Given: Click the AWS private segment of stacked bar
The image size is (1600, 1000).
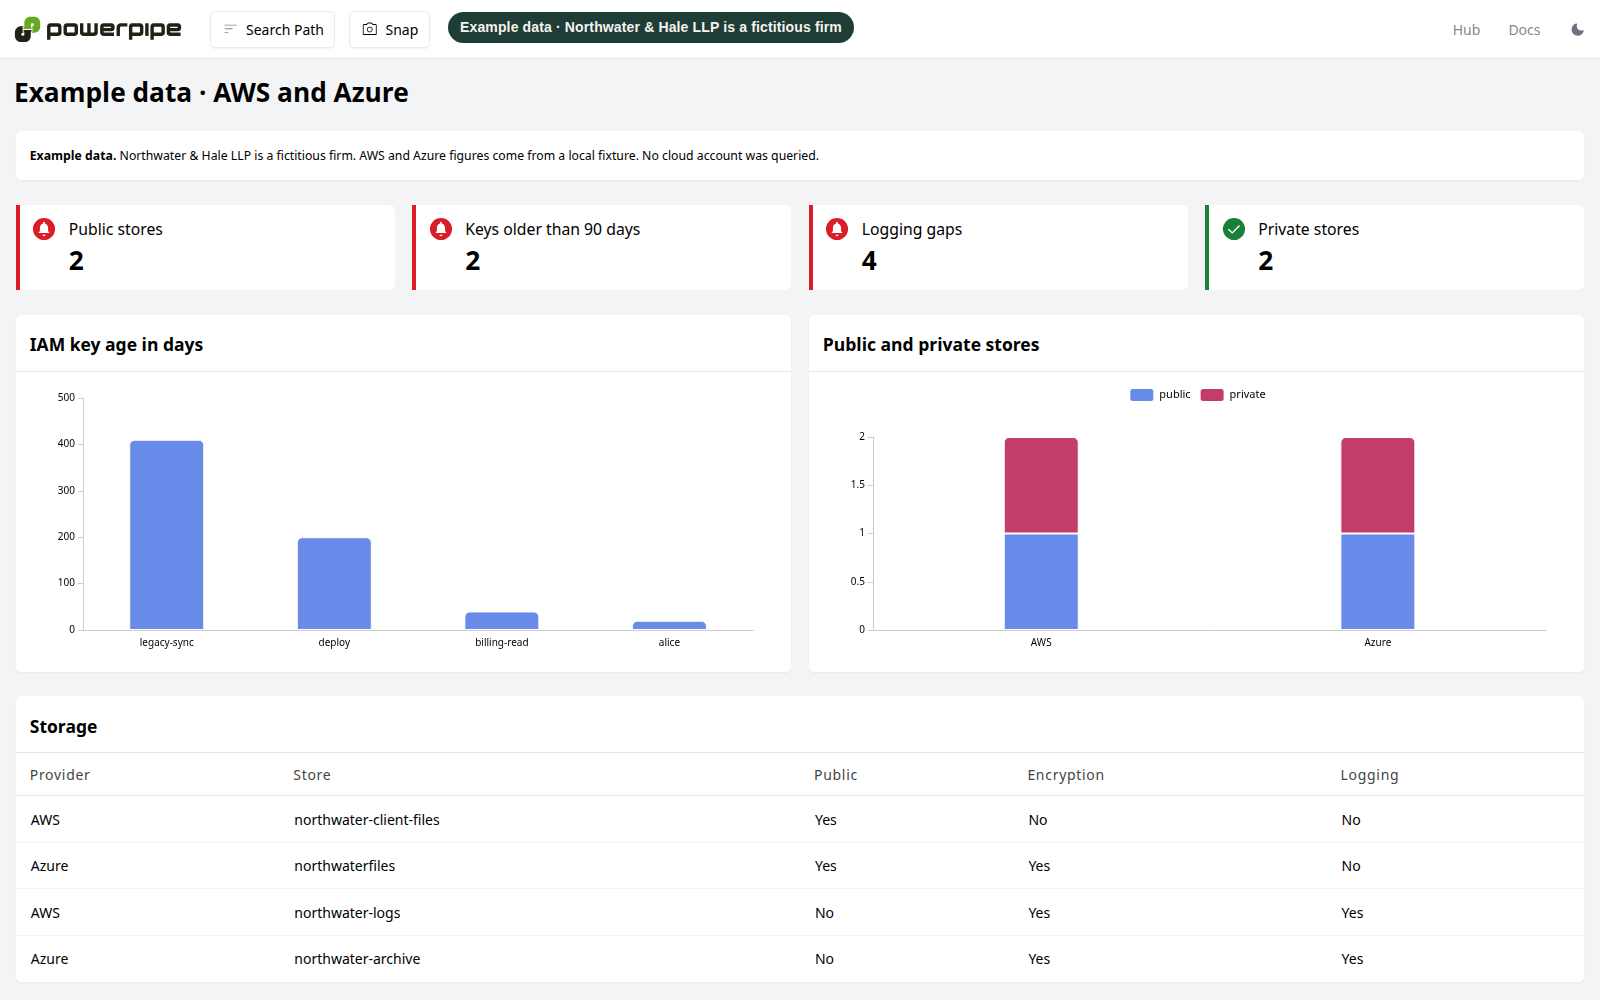Looking at the screenshot, I should [1041, 485].
